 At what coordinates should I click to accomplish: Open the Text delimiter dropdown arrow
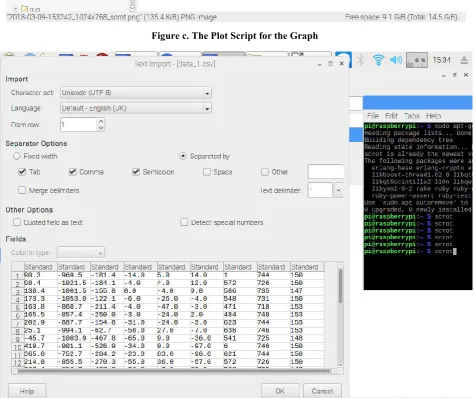click(x=338, y=190)
